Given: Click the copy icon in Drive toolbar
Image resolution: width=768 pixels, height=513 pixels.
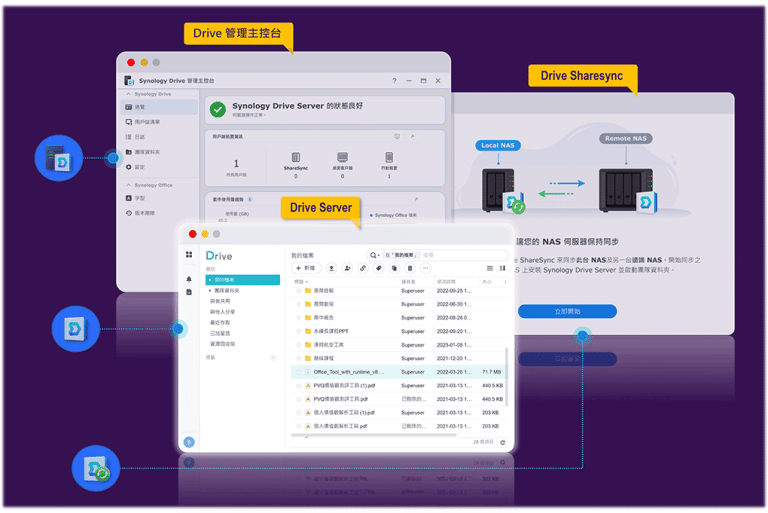Looking at the screenshot, I should pyautogui.click(x=394, y=268).
